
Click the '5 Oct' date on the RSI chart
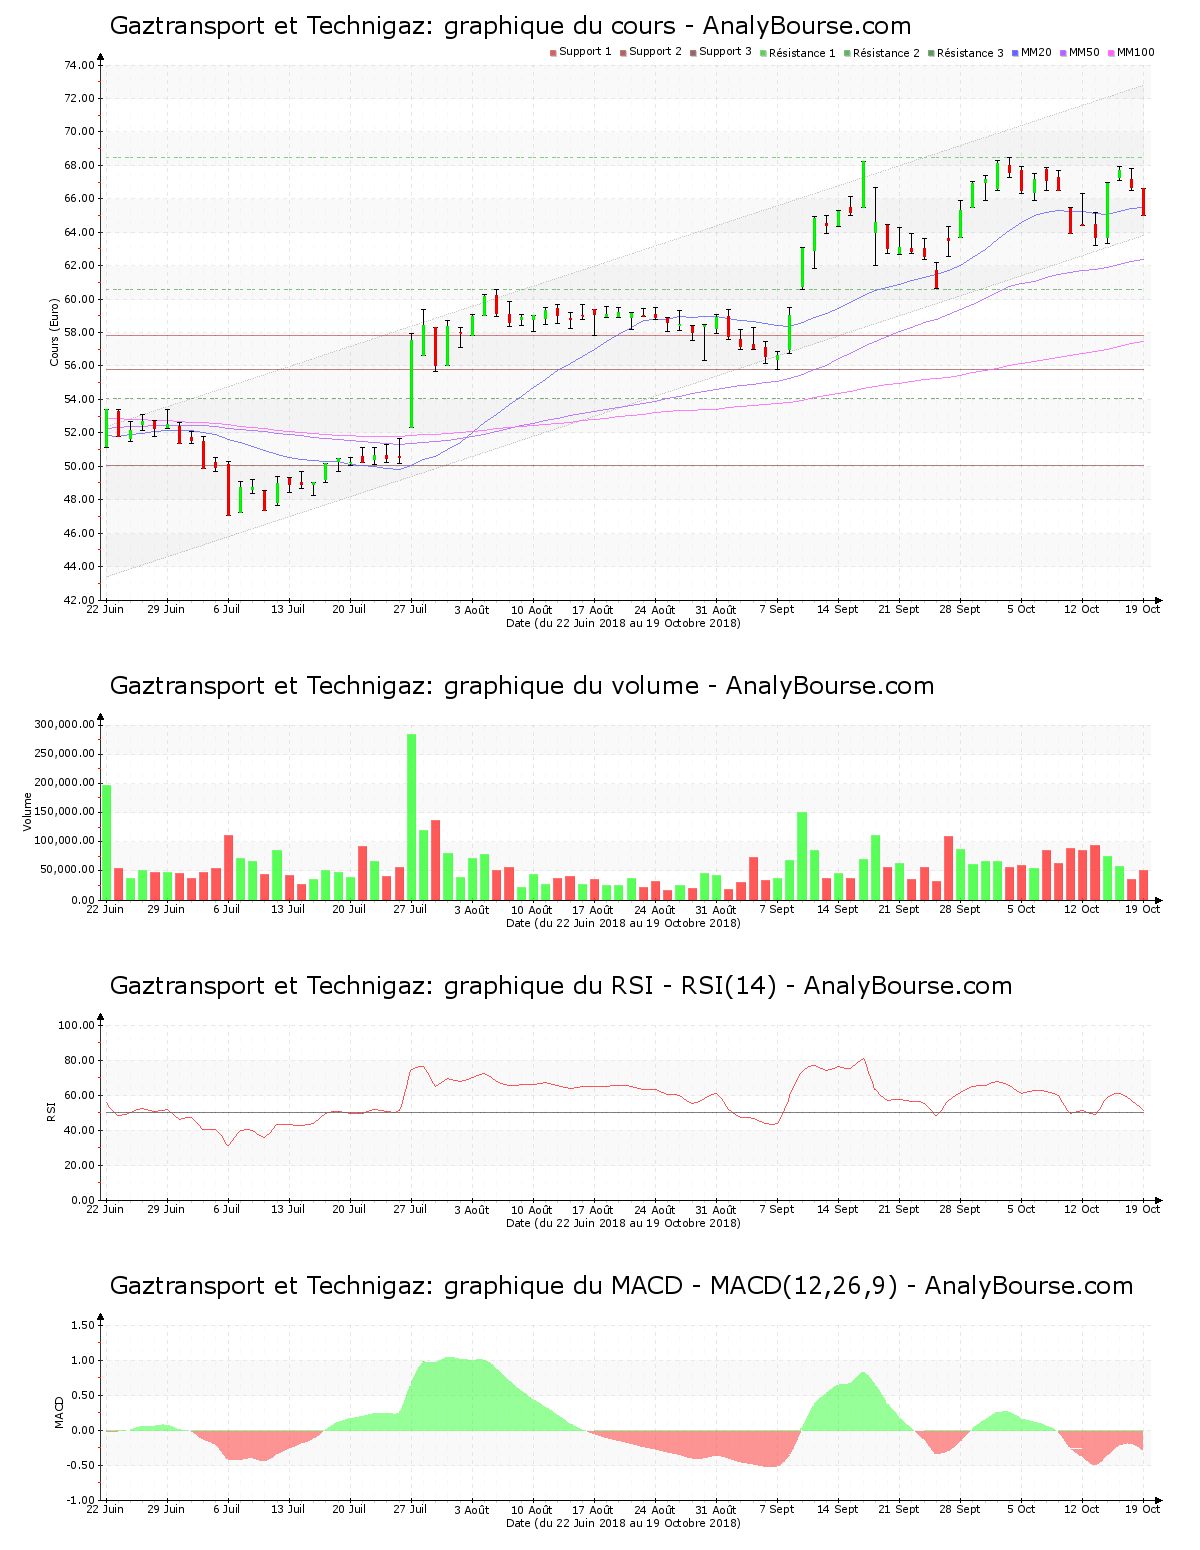[1021, 1209]
